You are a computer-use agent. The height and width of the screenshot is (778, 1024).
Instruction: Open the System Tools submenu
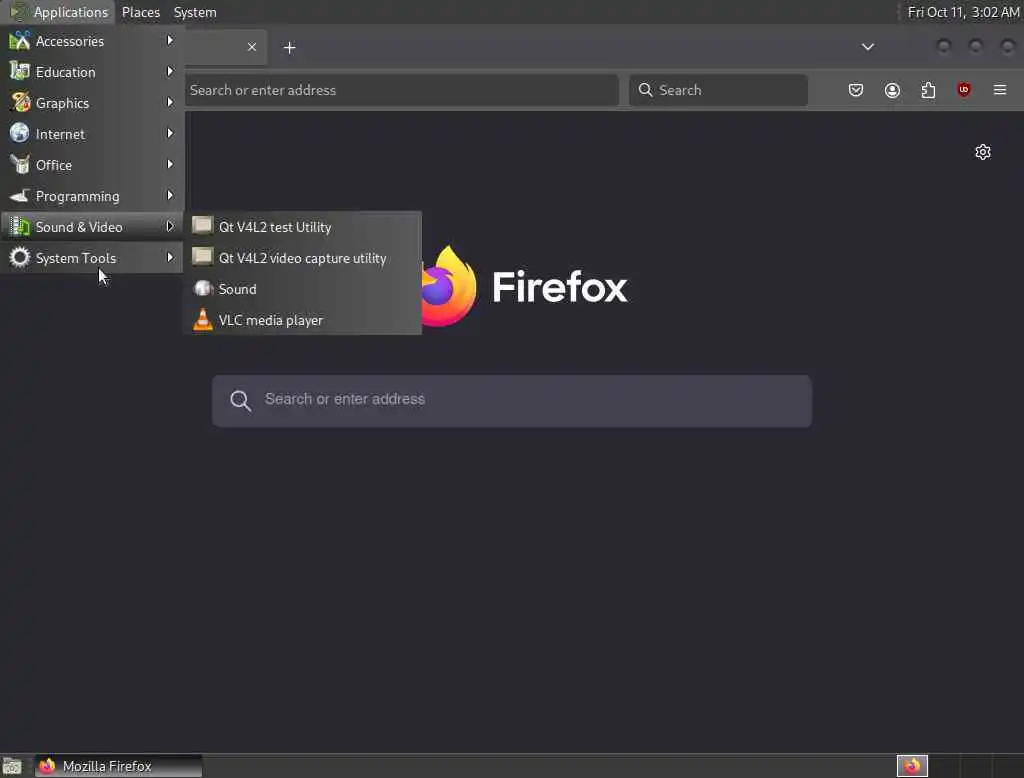[92, 258]
